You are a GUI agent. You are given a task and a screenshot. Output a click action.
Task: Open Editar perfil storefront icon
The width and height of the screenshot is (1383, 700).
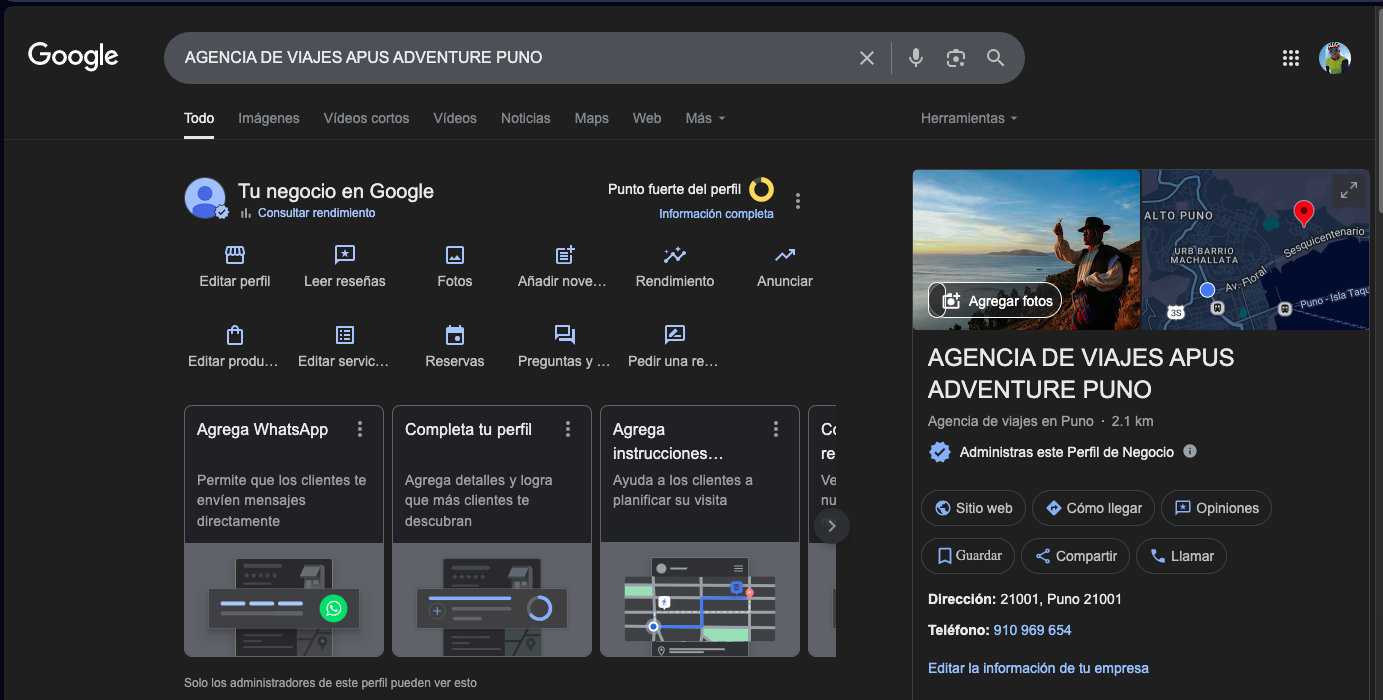235,255
